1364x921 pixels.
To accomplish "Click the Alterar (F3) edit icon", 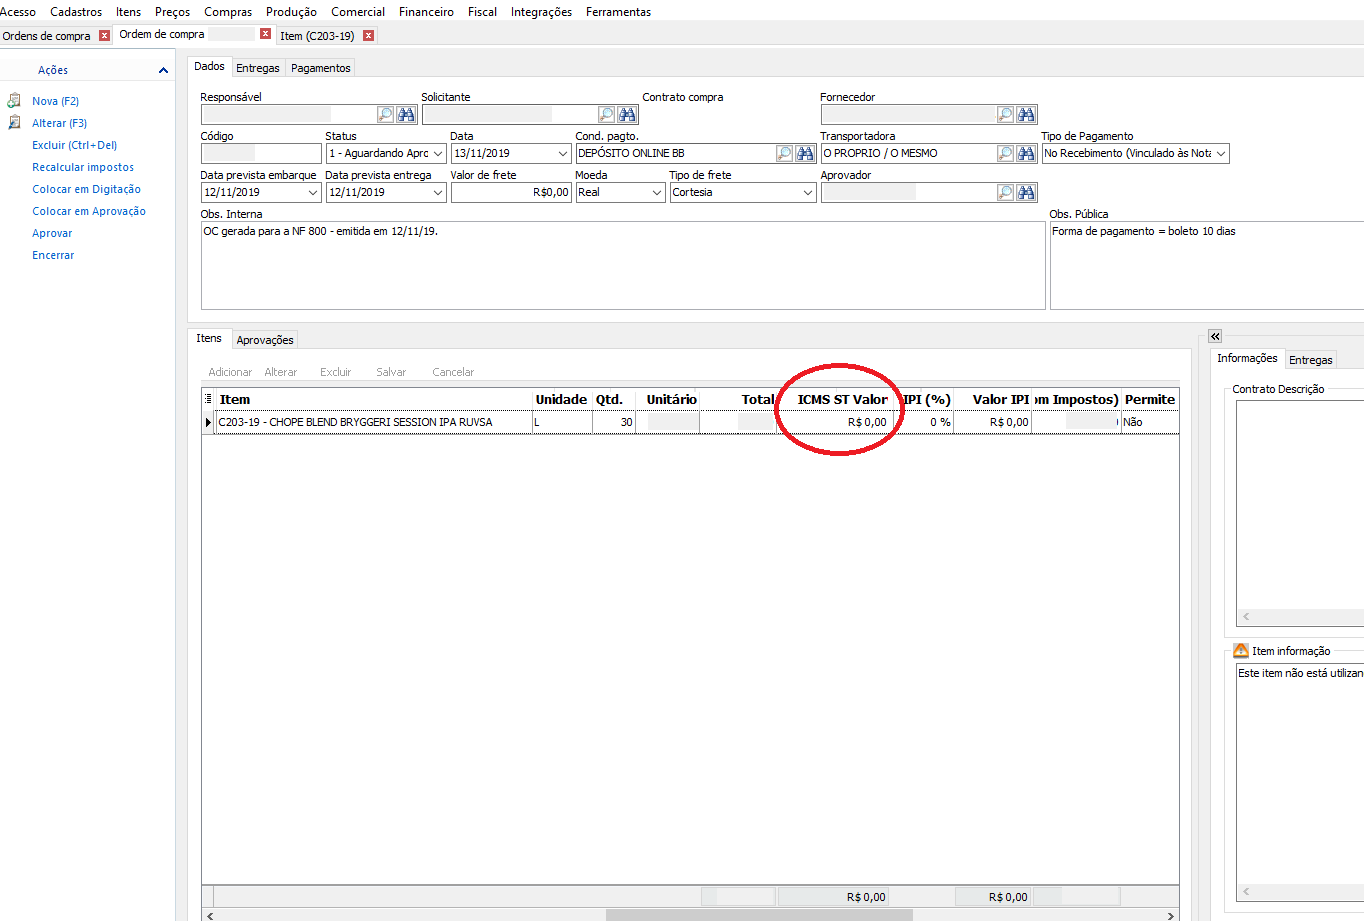I will coord(14,123).
